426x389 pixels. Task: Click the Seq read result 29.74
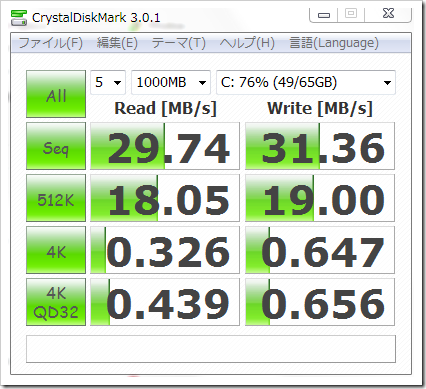165,146
